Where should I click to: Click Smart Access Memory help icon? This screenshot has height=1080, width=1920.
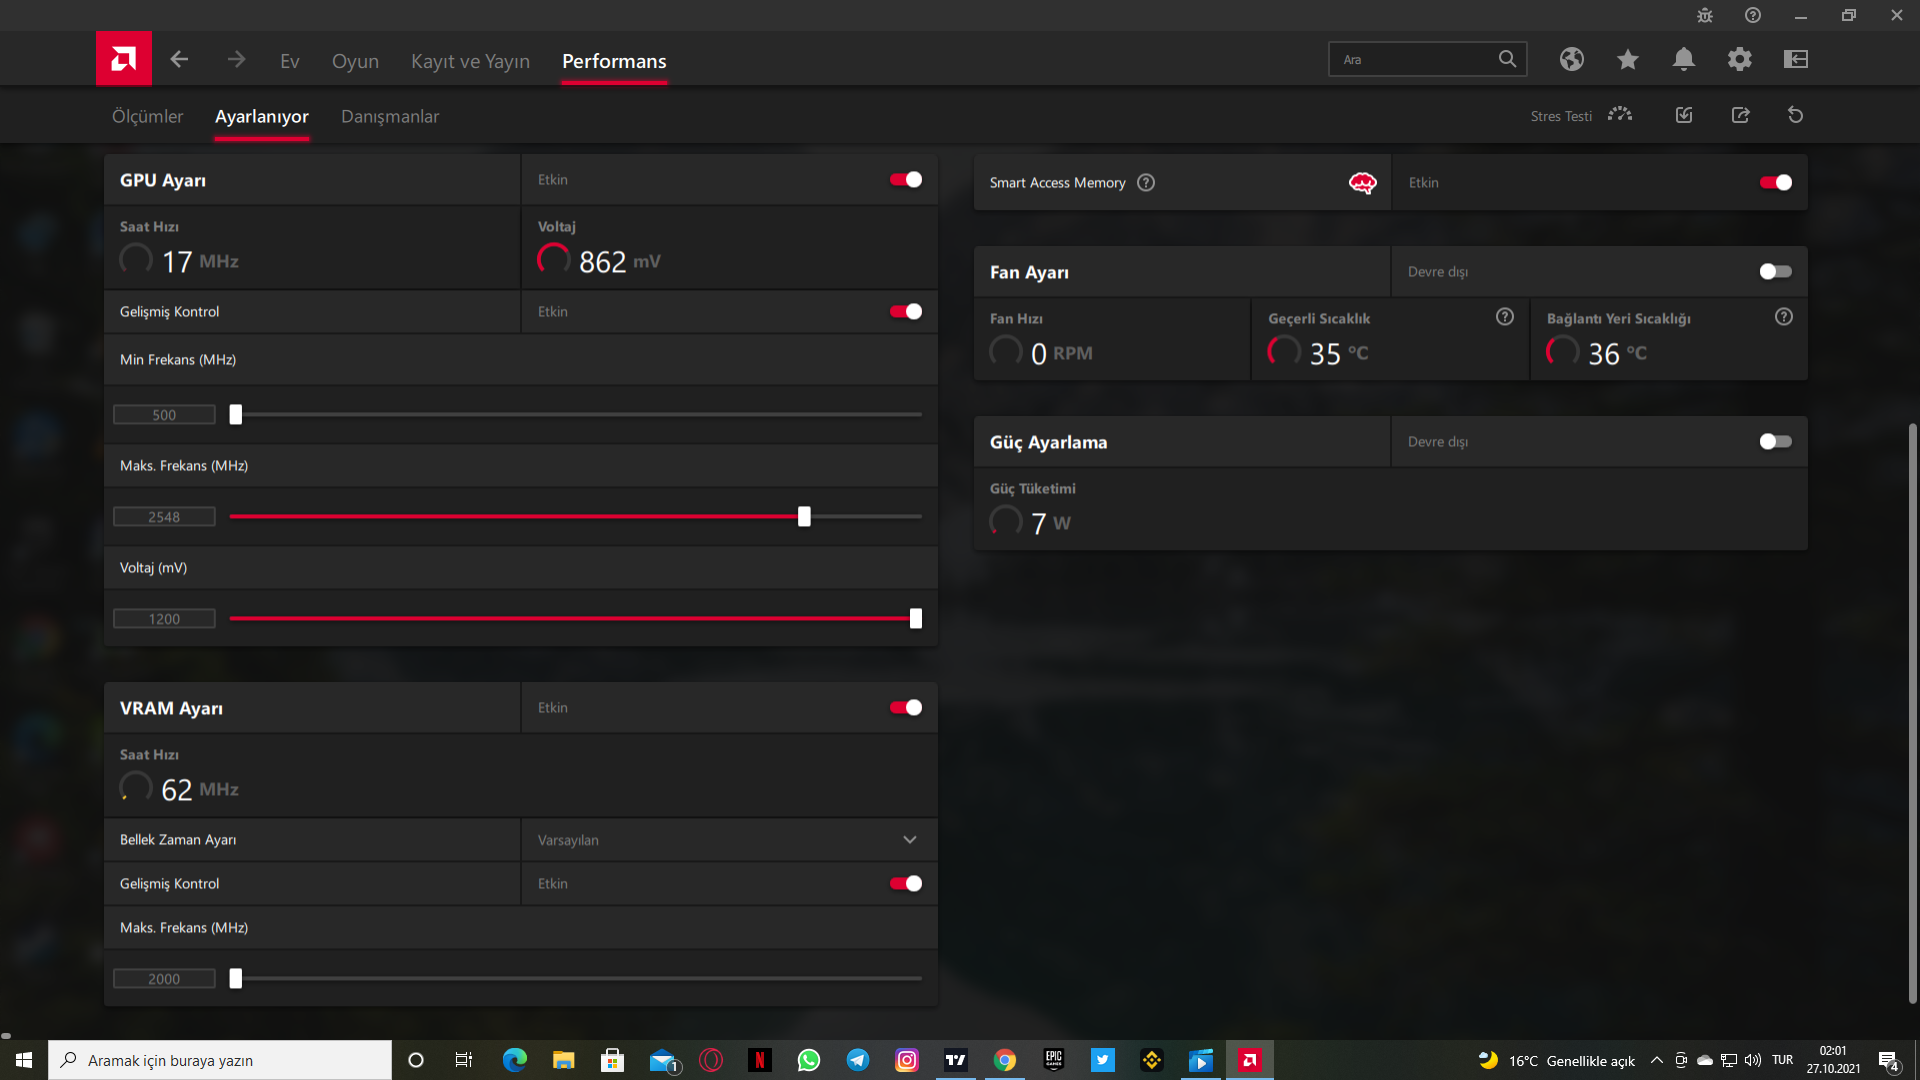tap(1146, 182)
